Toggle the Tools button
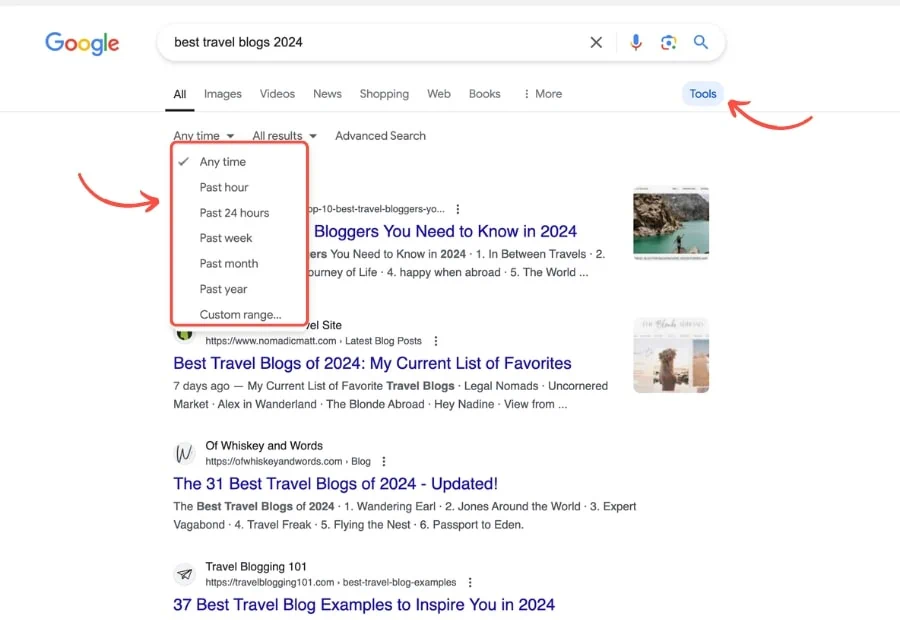The image size is (900, 620). point(703,94)
